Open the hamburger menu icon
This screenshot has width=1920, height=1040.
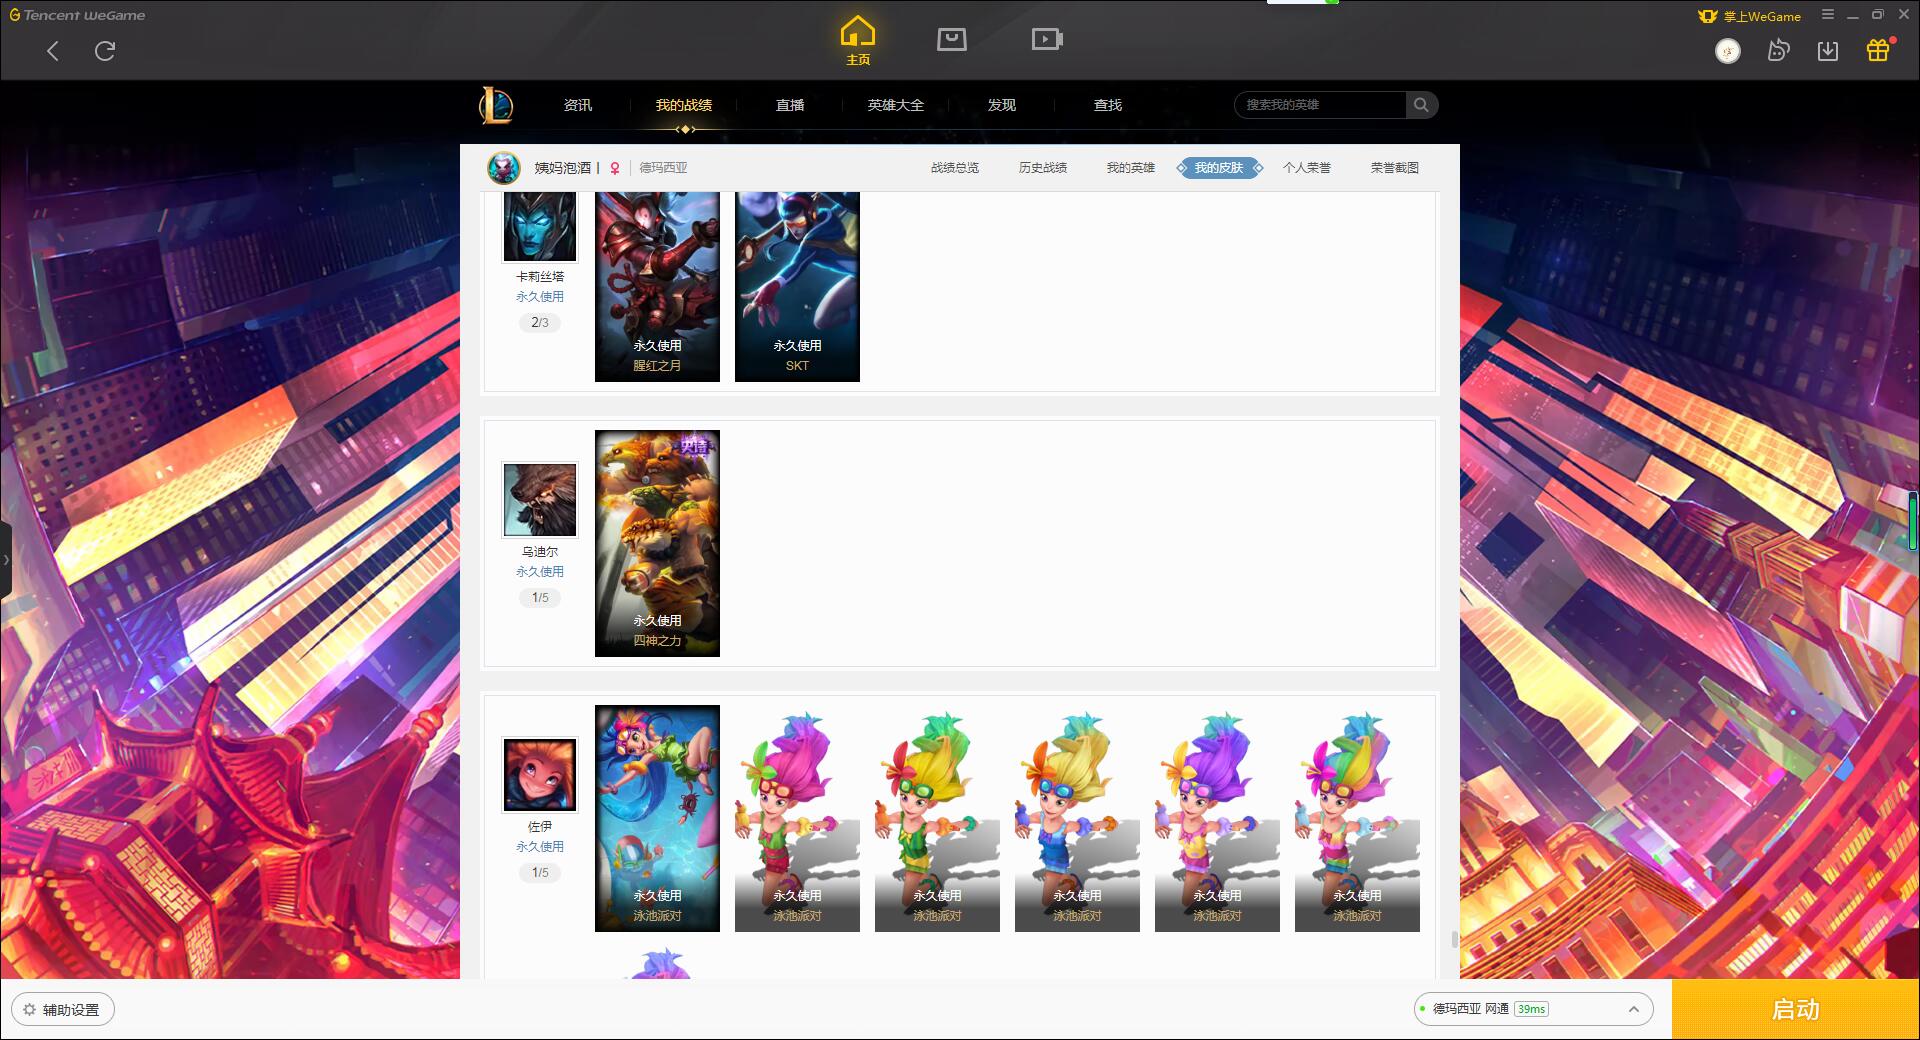pos(1828,15)
